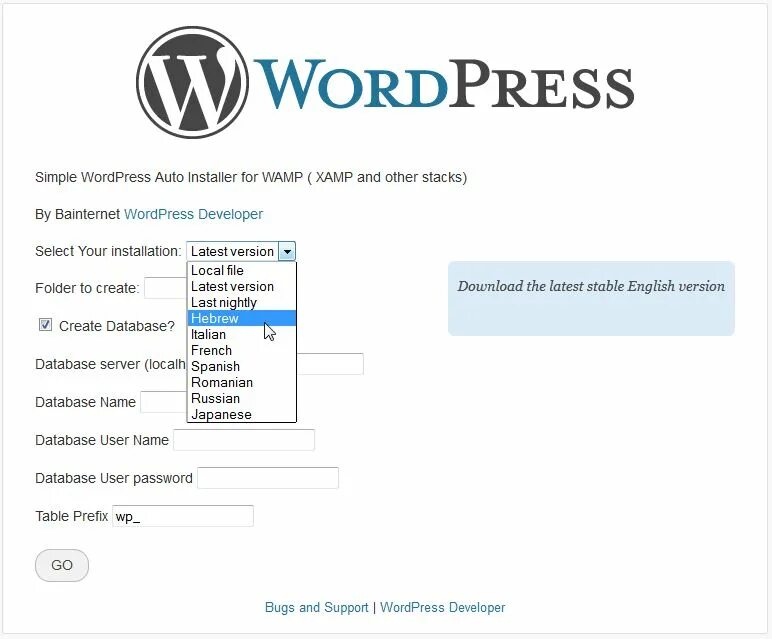This screenshot has width=772, height=639.
Task: Click the Database Name input field
Action: [163, 402]
